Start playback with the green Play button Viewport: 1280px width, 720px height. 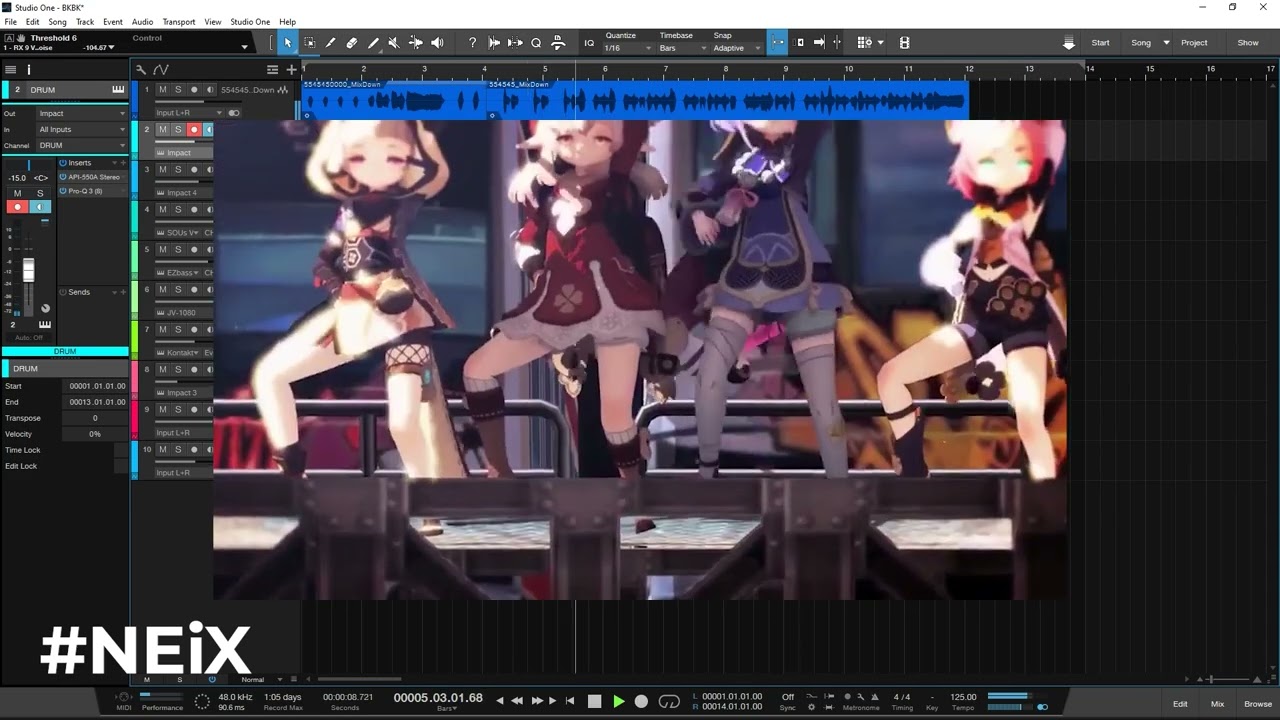[x=618, y=701]
